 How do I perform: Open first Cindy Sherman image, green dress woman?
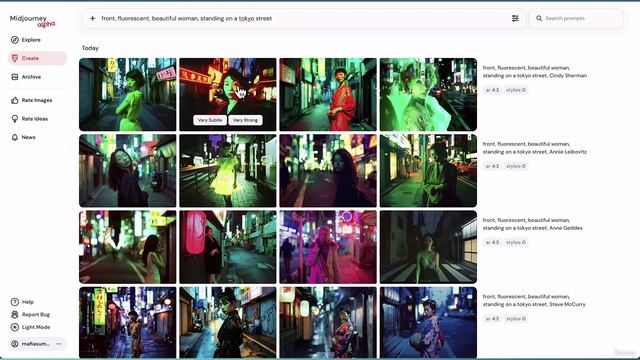point(128,94)
